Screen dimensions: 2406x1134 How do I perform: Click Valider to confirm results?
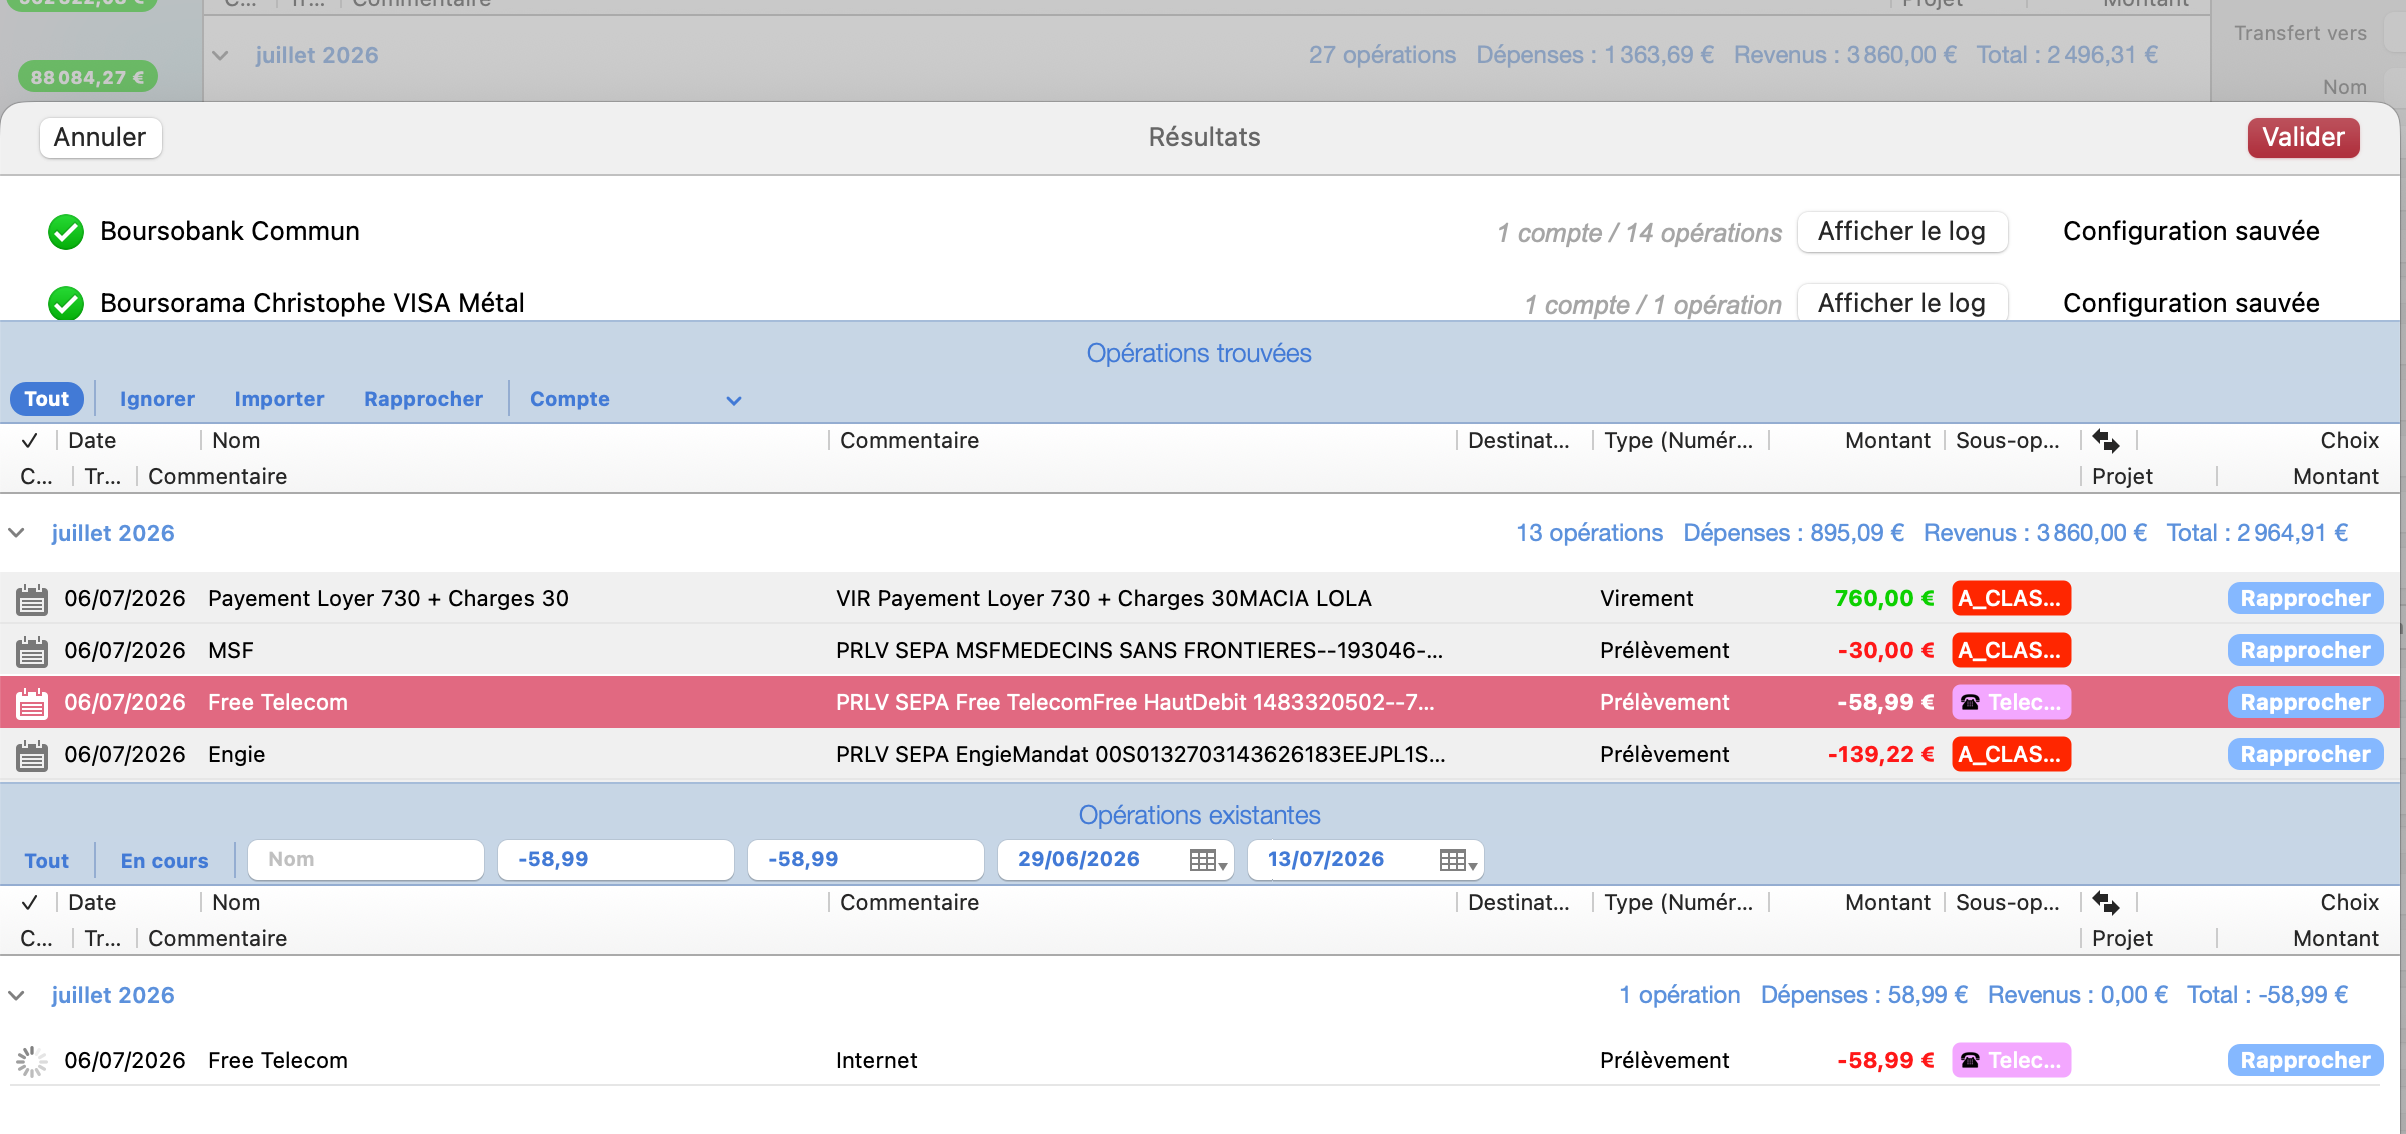pyautogui.click(x=2303, y=137)
